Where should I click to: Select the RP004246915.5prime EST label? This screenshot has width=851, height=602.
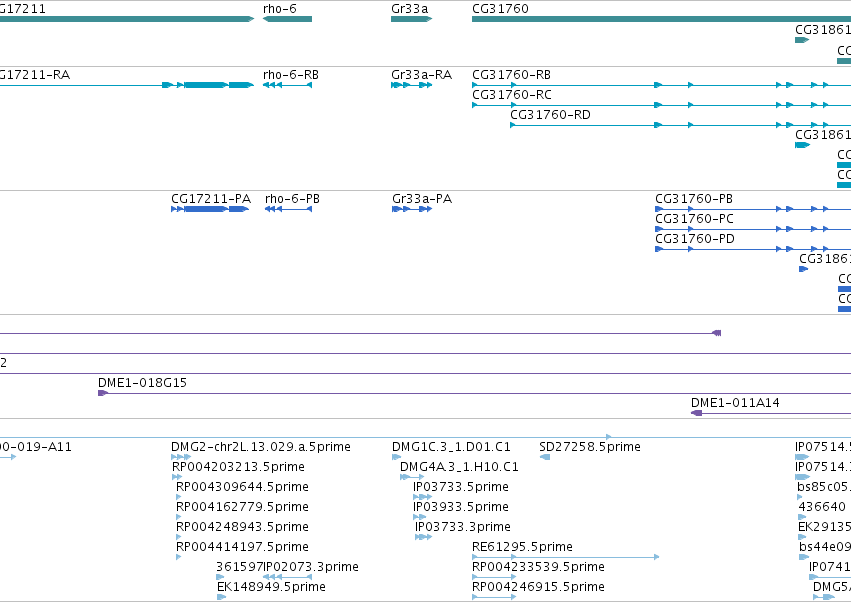(538, 588)
